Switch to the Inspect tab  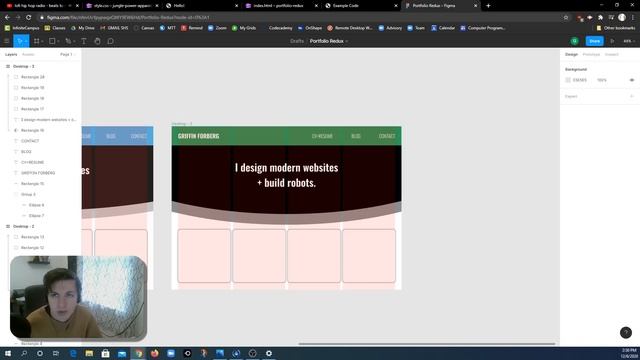click(611, 54)
